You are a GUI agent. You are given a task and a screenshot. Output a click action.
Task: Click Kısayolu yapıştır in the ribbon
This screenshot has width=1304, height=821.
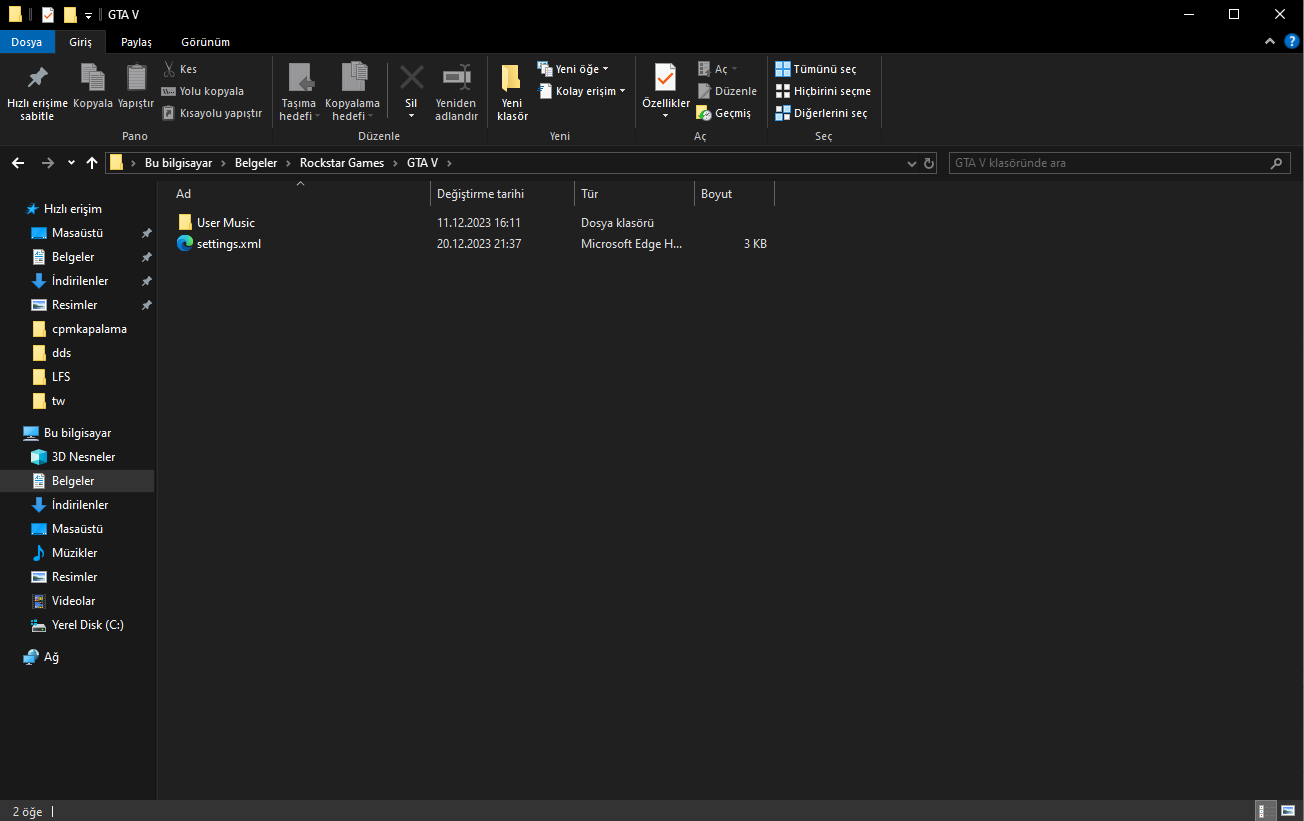click(212, 113)
